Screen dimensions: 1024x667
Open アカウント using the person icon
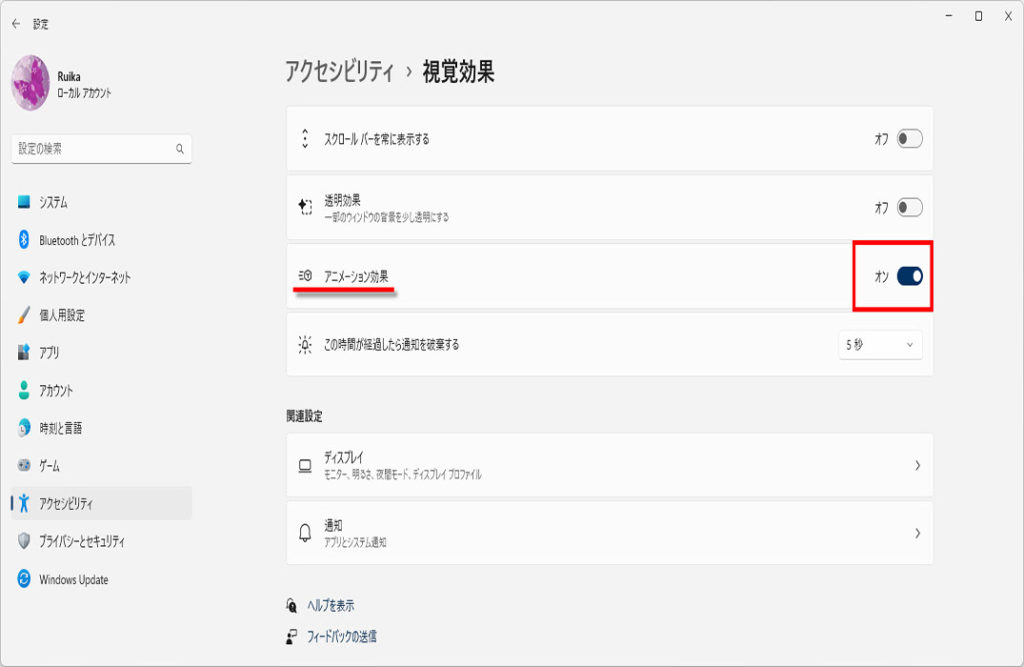pos(25,391)
